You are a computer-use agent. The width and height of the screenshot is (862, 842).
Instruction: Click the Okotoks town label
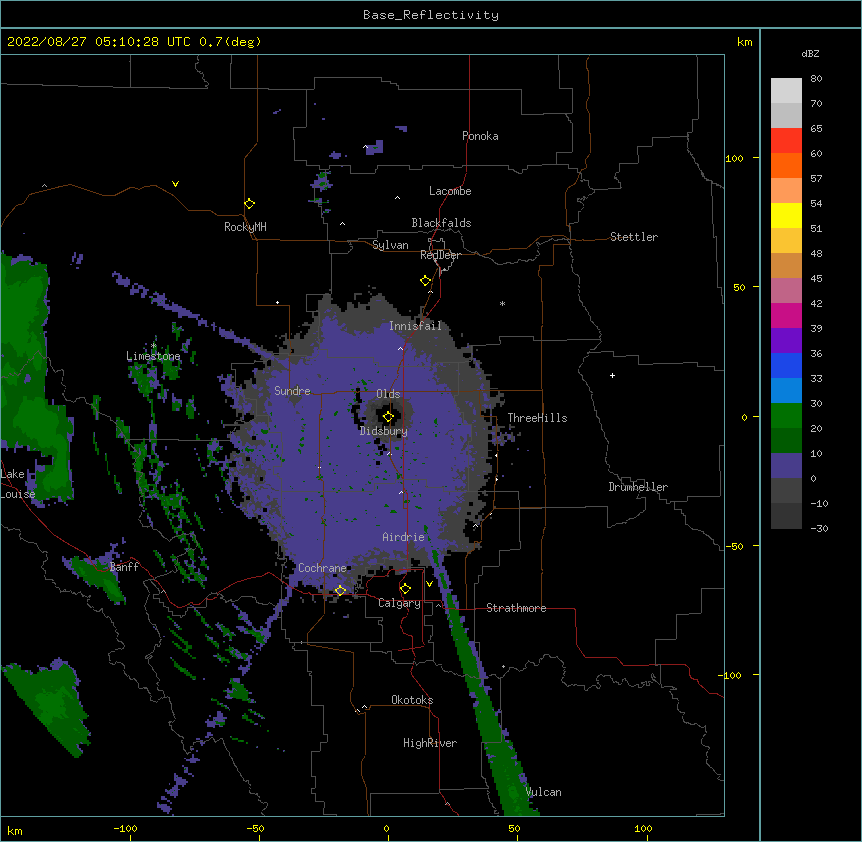tap(412, 700)
